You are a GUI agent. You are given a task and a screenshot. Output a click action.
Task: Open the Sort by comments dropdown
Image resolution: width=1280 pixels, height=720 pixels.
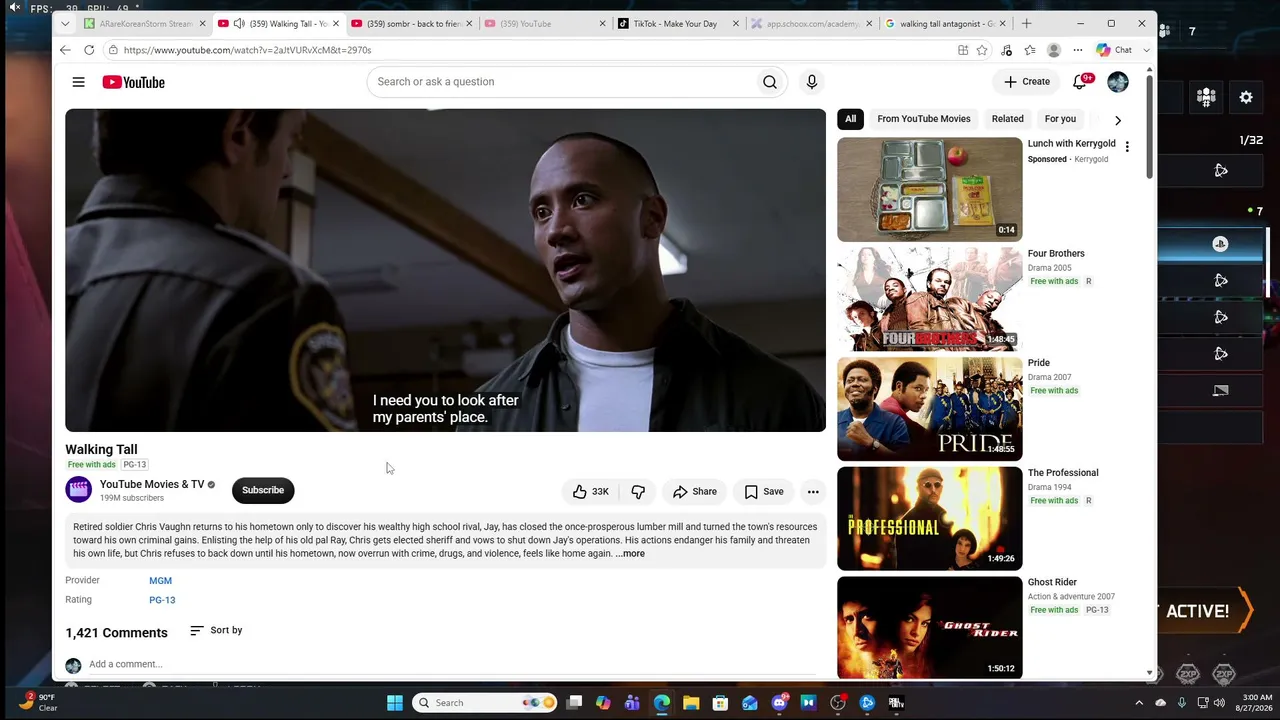[216, 631]
